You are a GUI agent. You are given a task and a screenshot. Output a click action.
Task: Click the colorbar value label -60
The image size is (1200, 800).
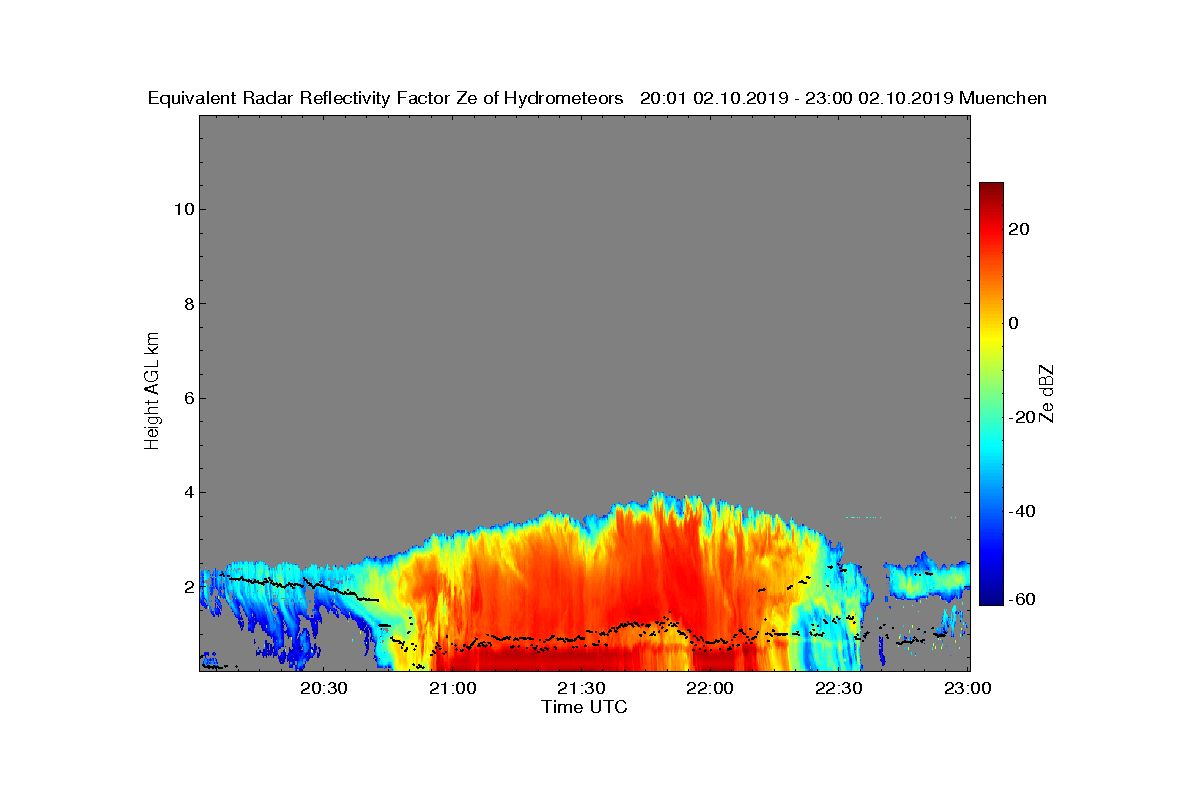1020,599
